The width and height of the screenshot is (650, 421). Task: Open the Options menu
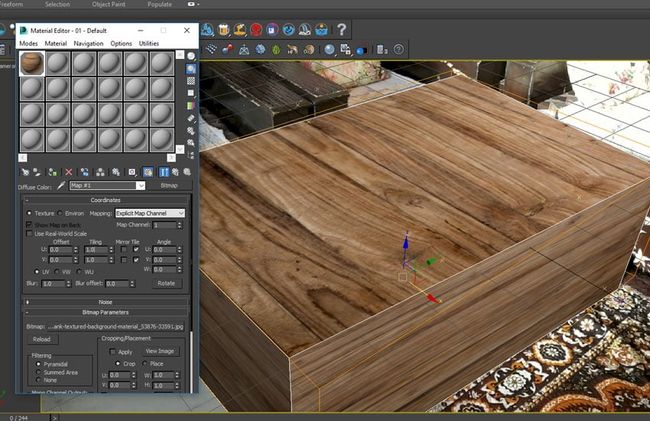[x=121, y=44]
